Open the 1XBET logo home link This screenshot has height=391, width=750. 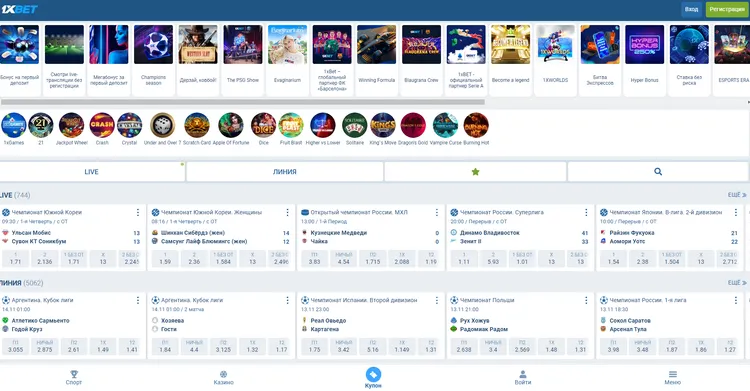(x=19, y=9)
